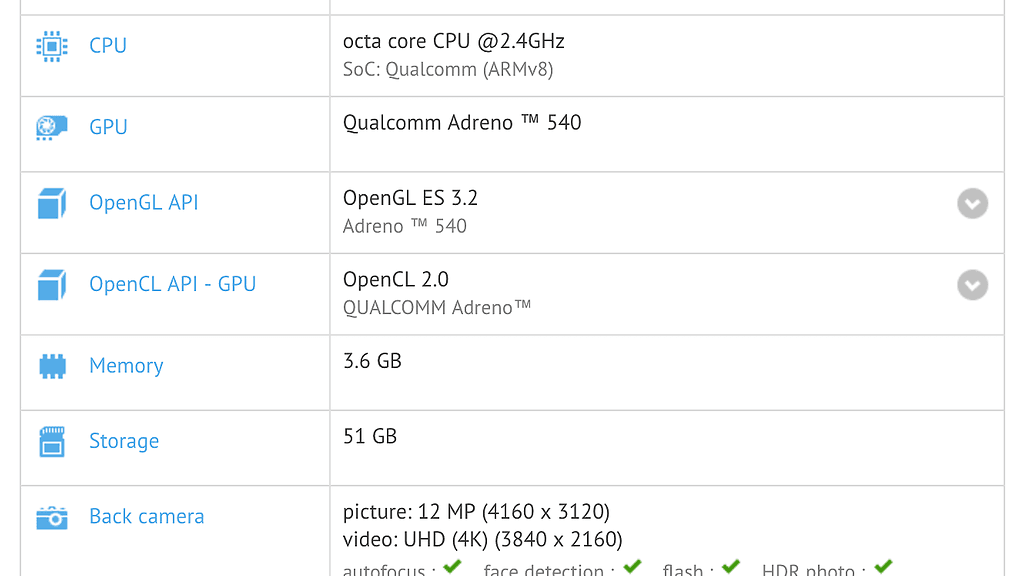Select the OpenCL API - GPU label
This screenshot has width=1024, height=576.
[172, 285]
